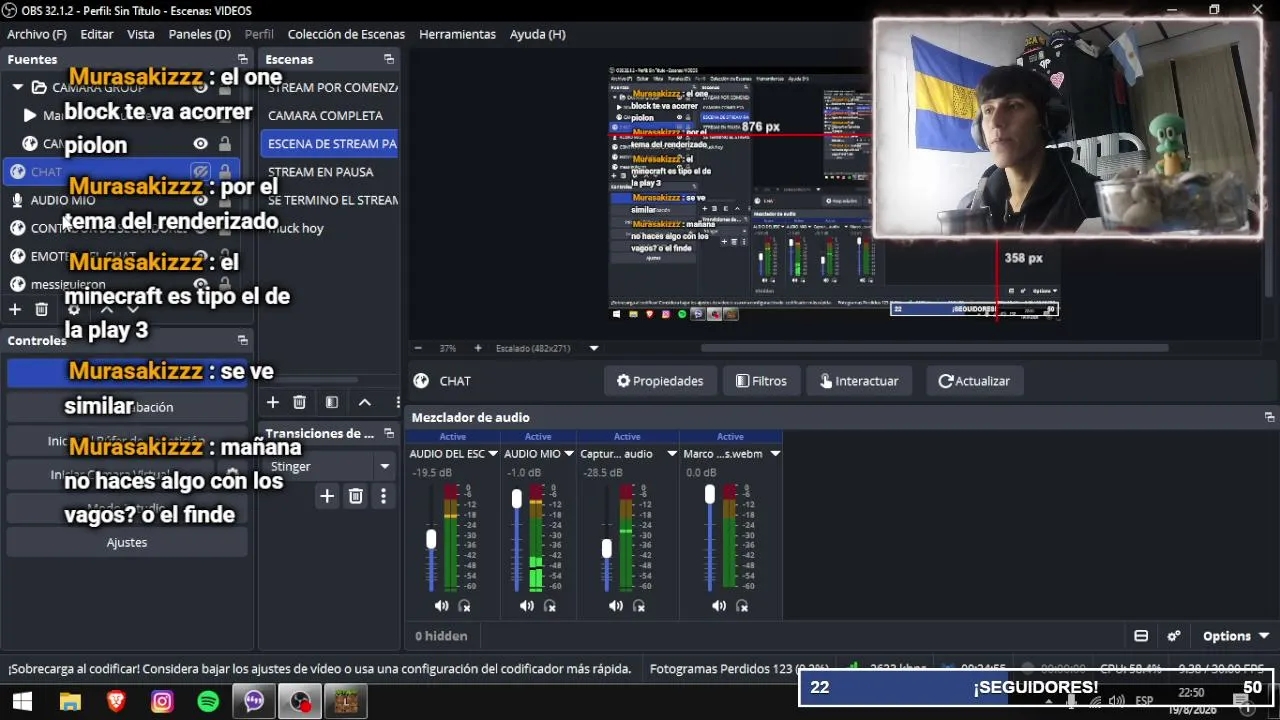Mute the Marco ...s.webm mixer channel
This screenshot has width=1280, height=720.
719,606
